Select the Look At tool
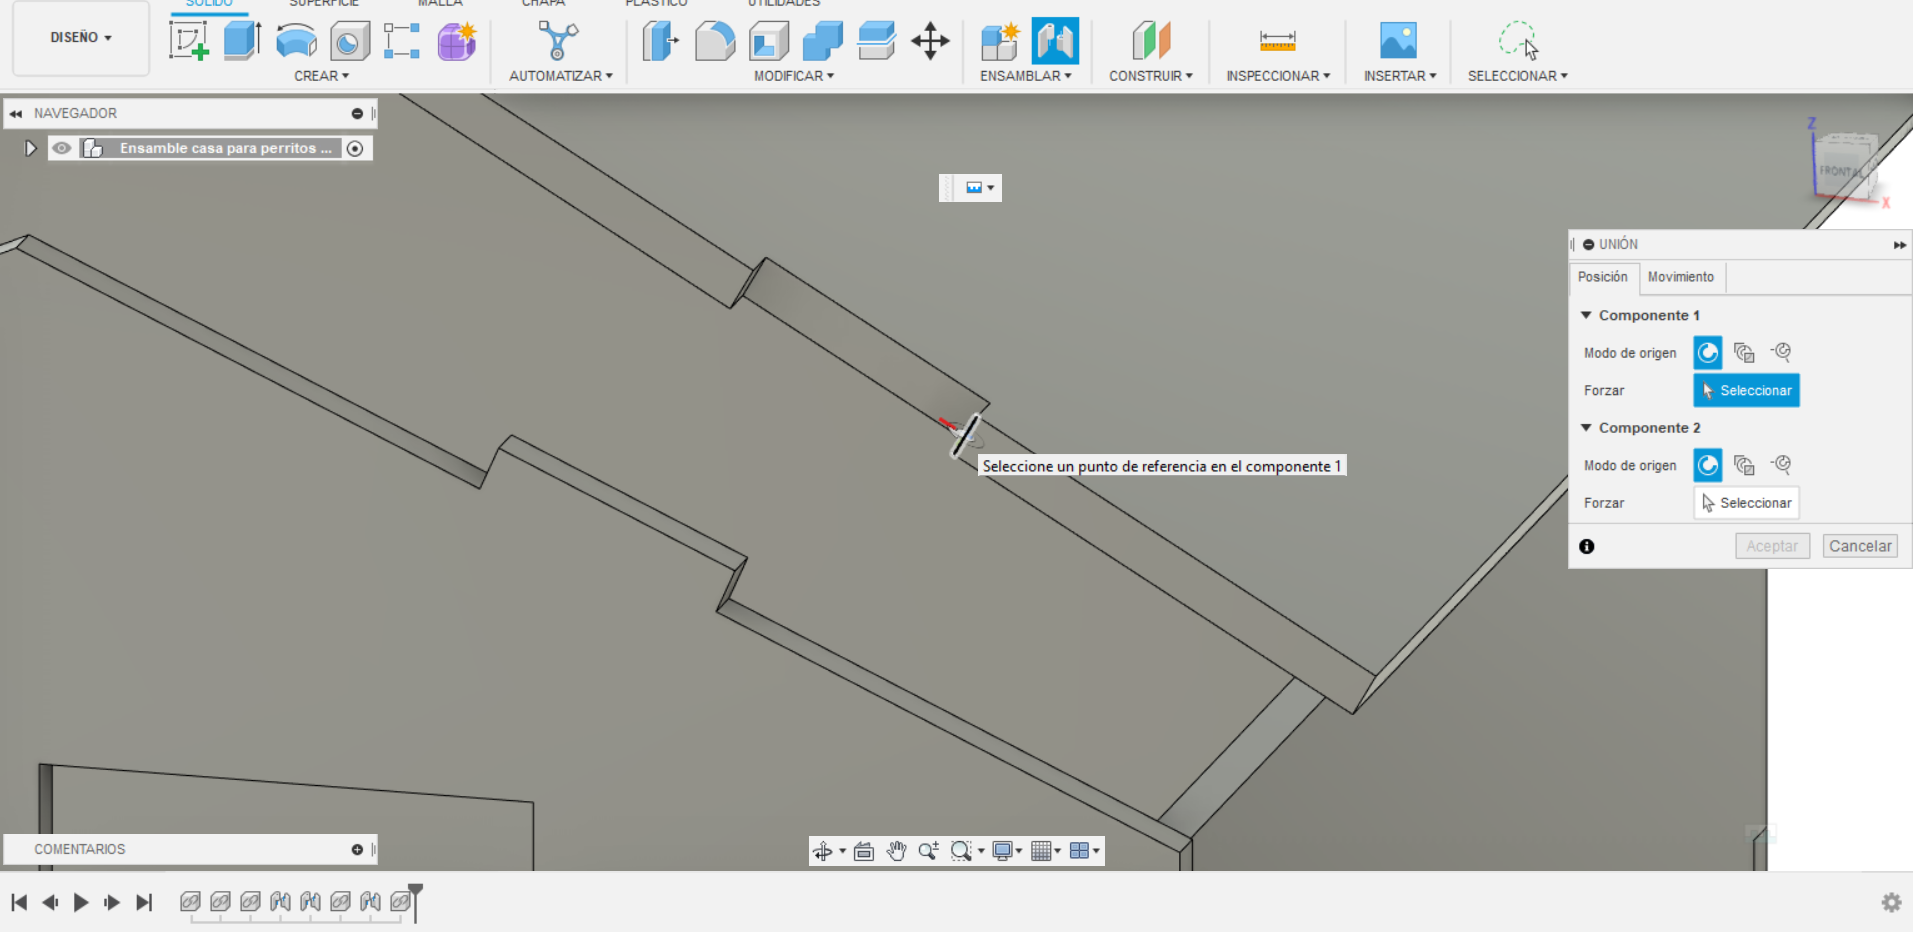1913x932 pixels. [x=864, y=851]
